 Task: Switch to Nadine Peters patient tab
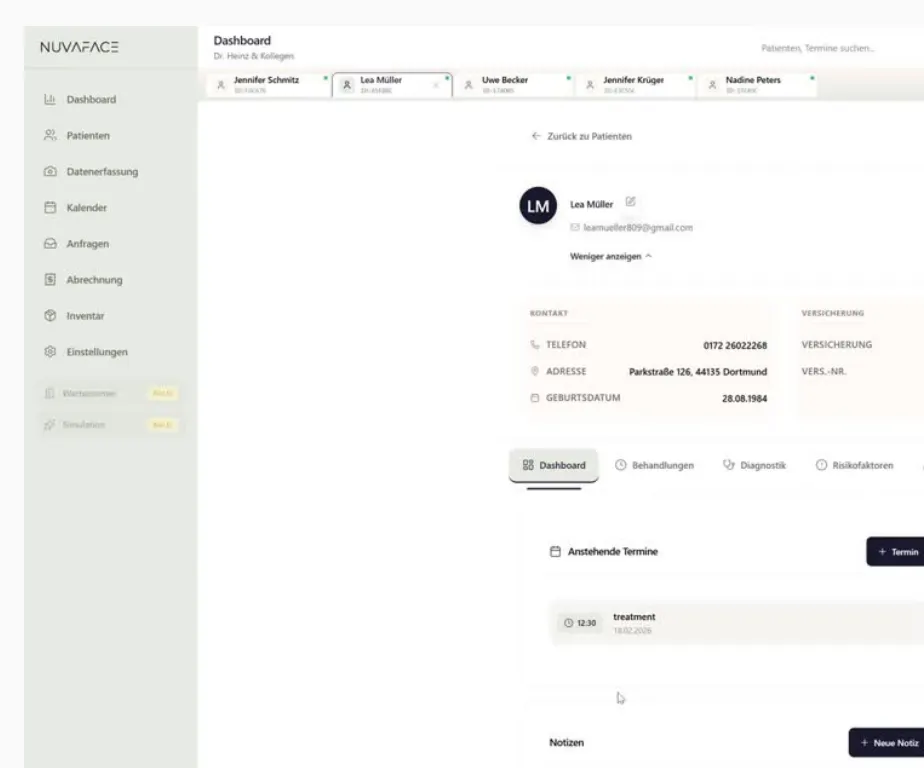click(x=759, y=85)
